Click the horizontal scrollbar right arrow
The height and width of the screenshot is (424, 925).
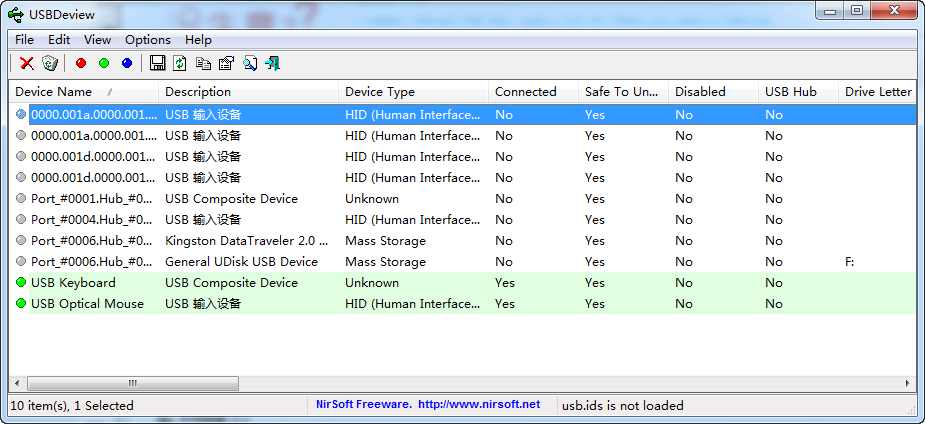(909, 384)
